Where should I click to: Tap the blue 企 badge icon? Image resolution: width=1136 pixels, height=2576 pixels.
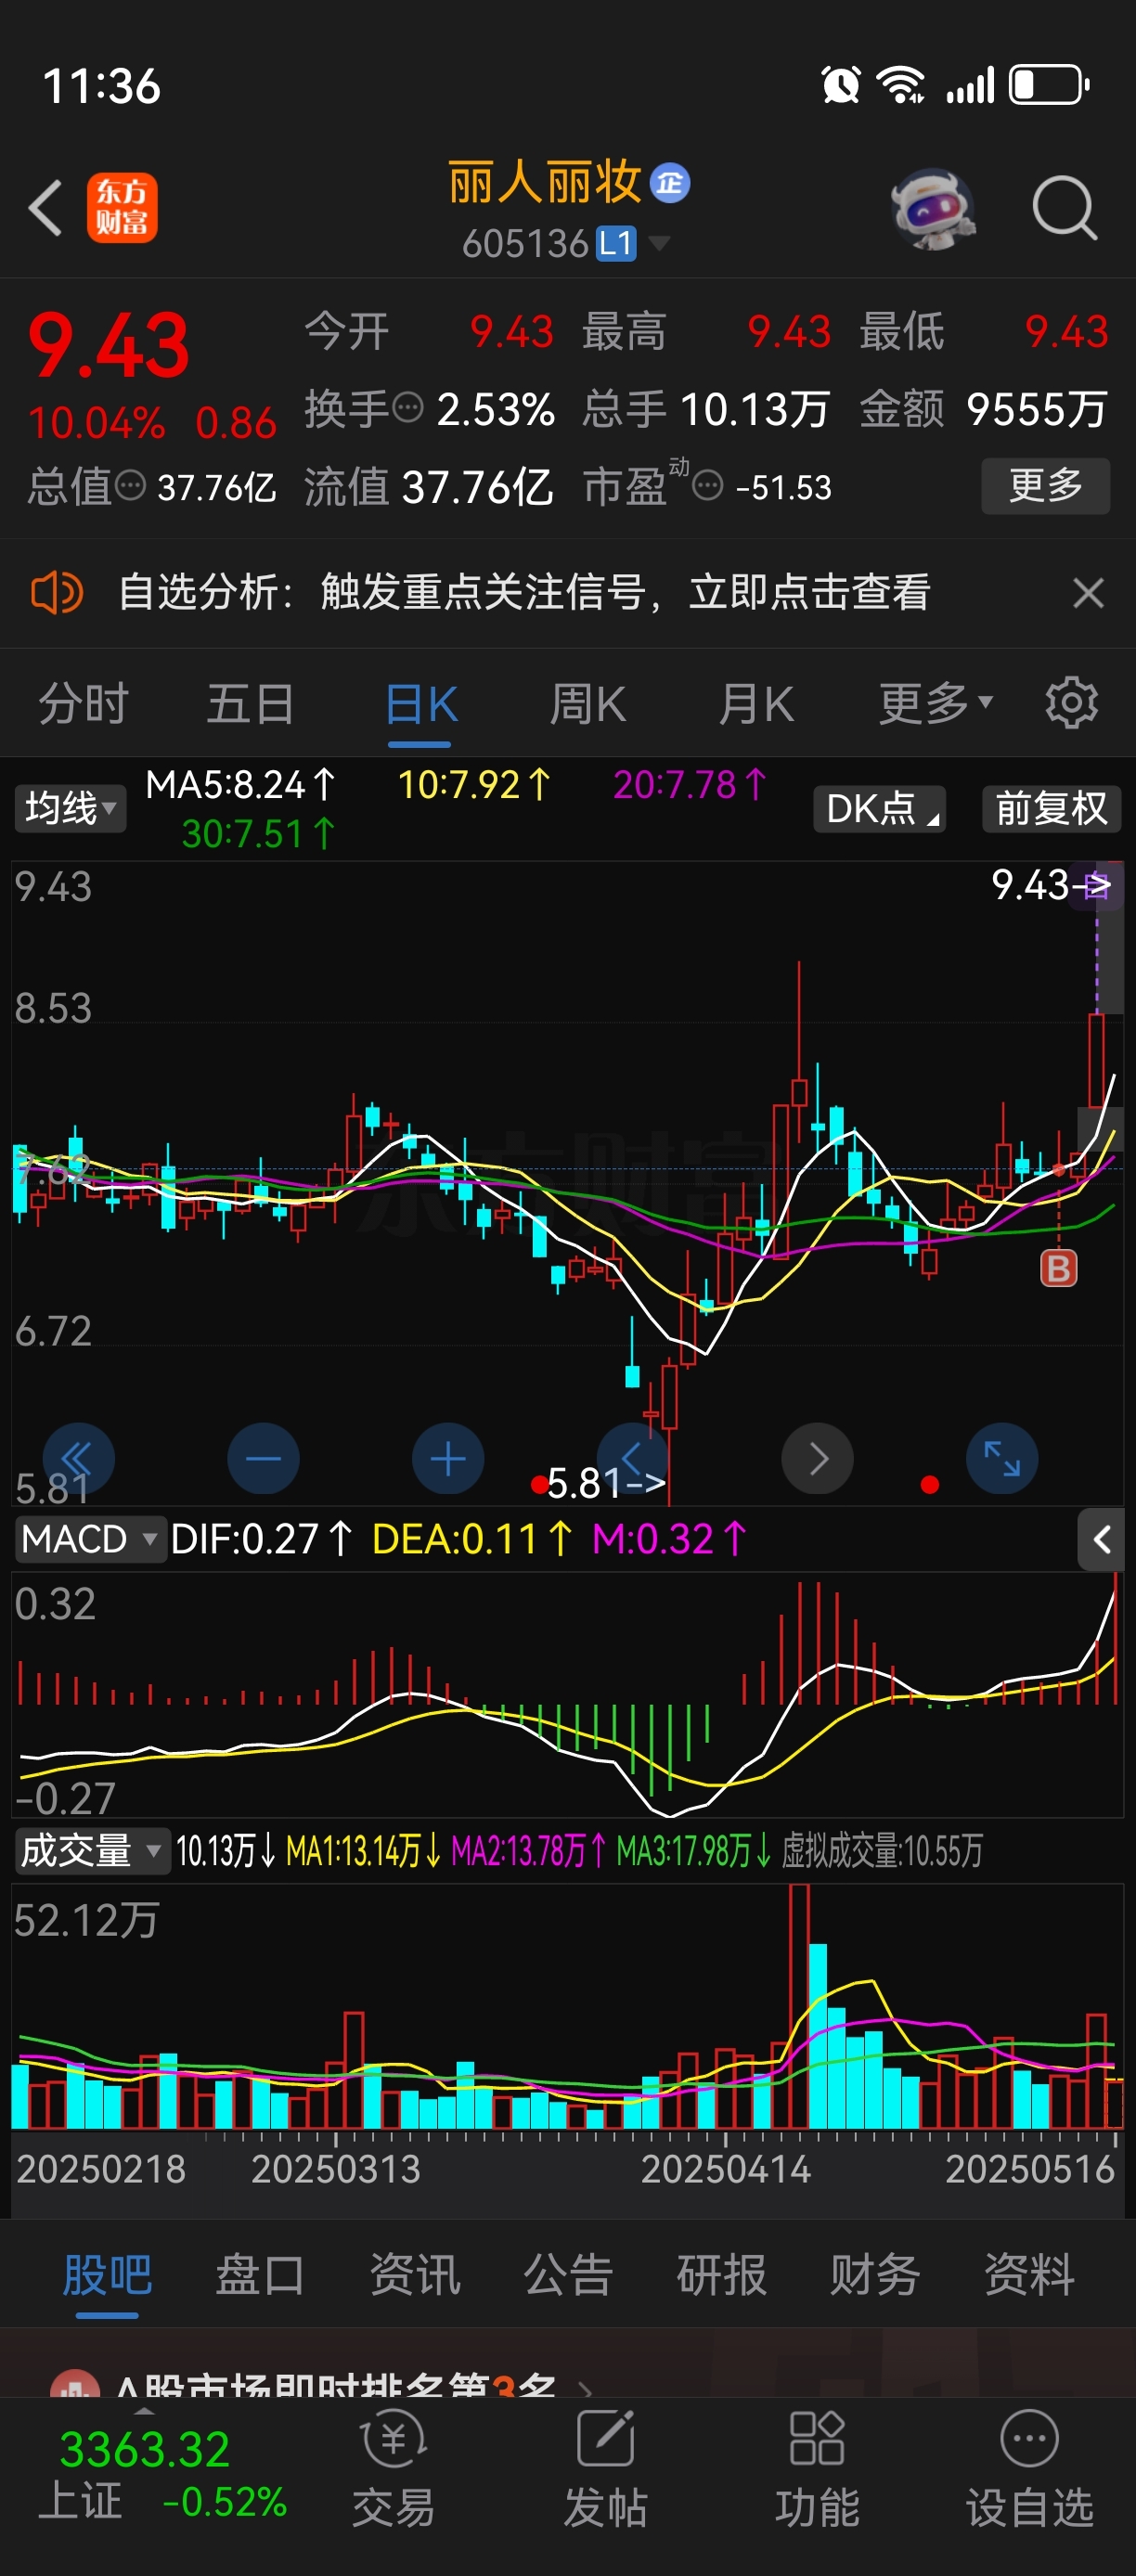[x=670, y=183]
